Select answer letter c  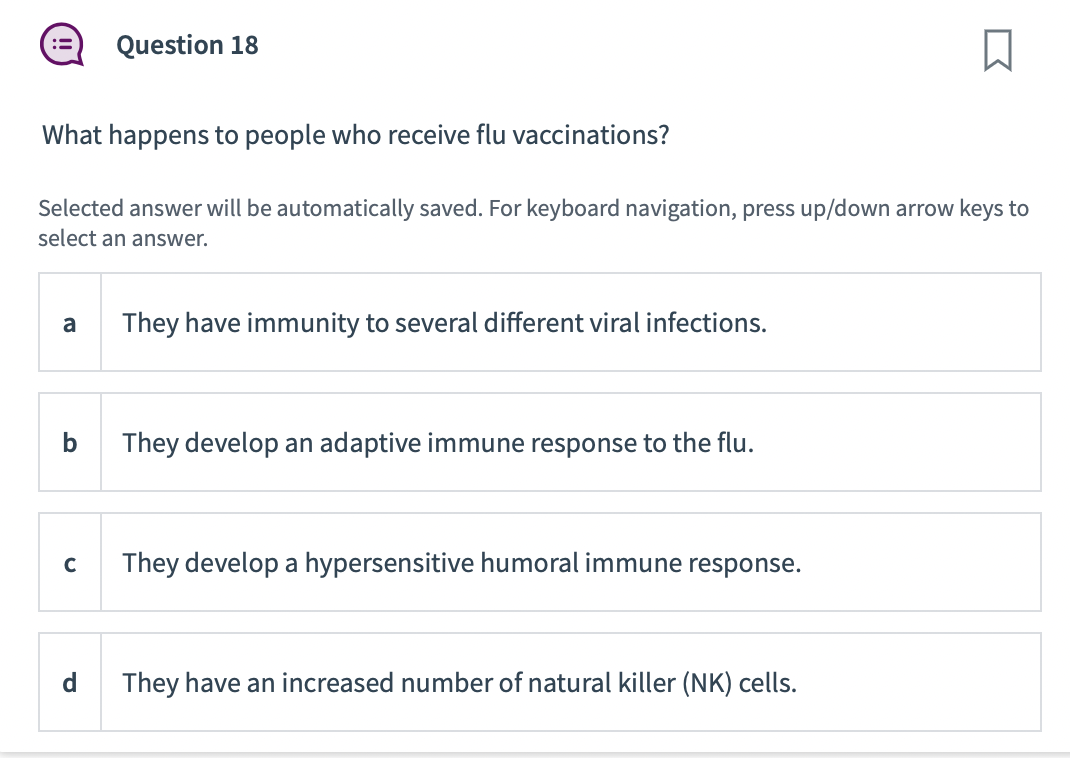(69, 563)
